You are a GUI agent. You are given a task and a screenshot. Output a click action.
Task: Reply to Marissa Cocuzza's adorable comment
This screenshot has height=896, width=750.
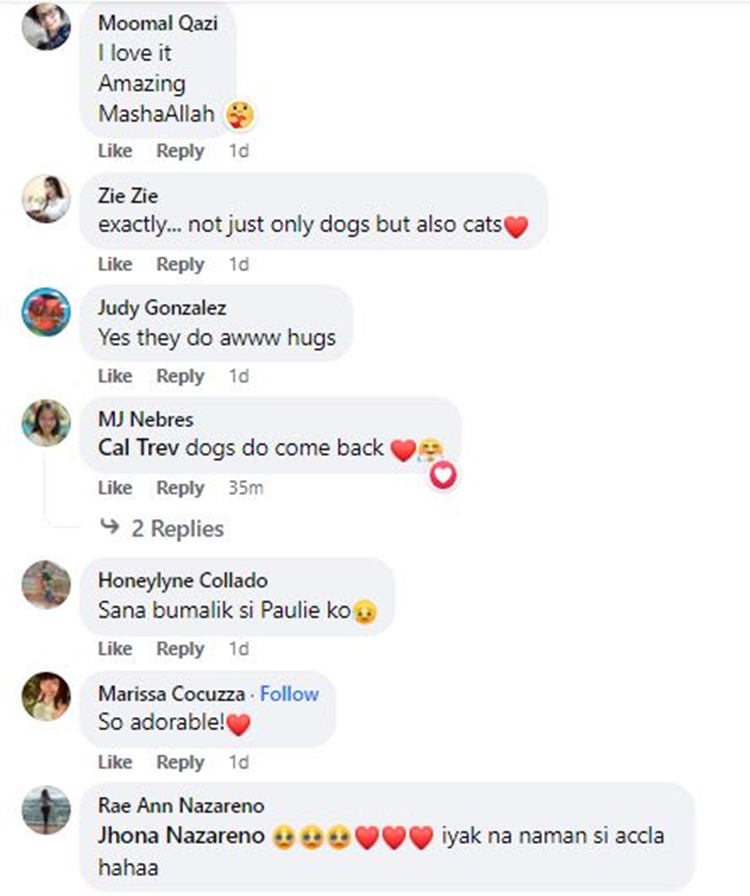tap(180, 762)
